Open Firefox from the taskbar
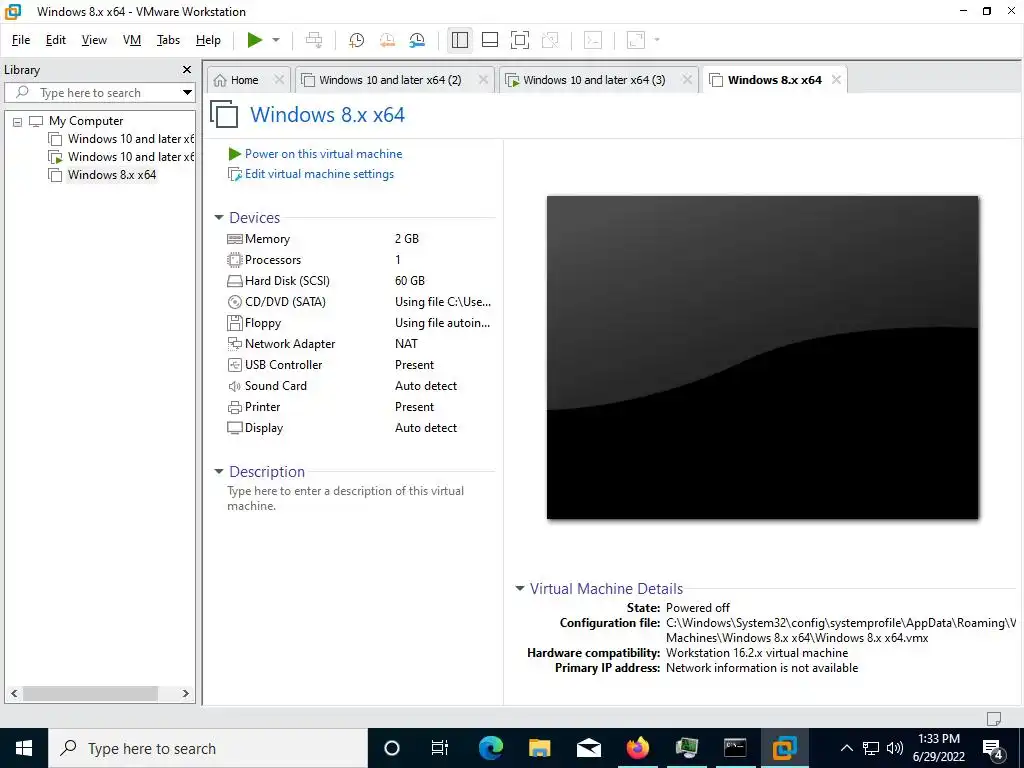Viewport: 1024px width, 768px height. coord(637,748)
